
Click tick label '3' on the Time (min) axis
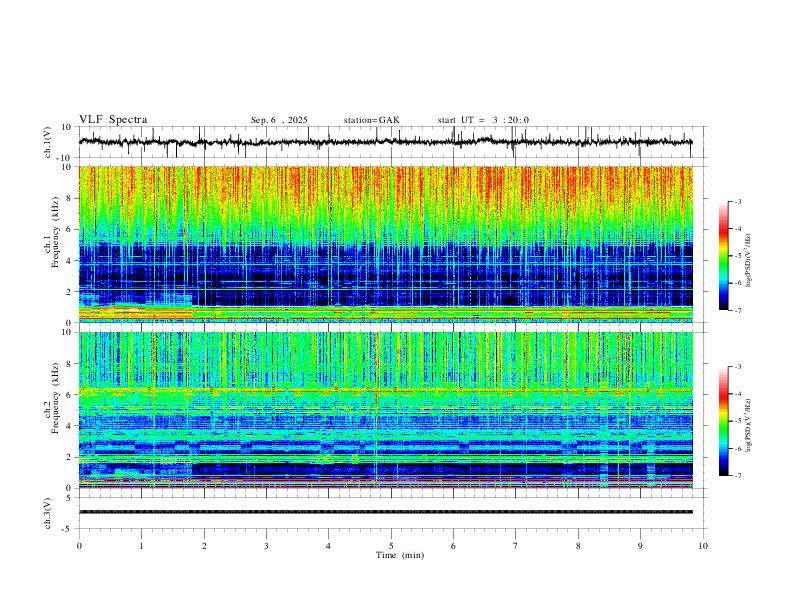coord(266,546)
